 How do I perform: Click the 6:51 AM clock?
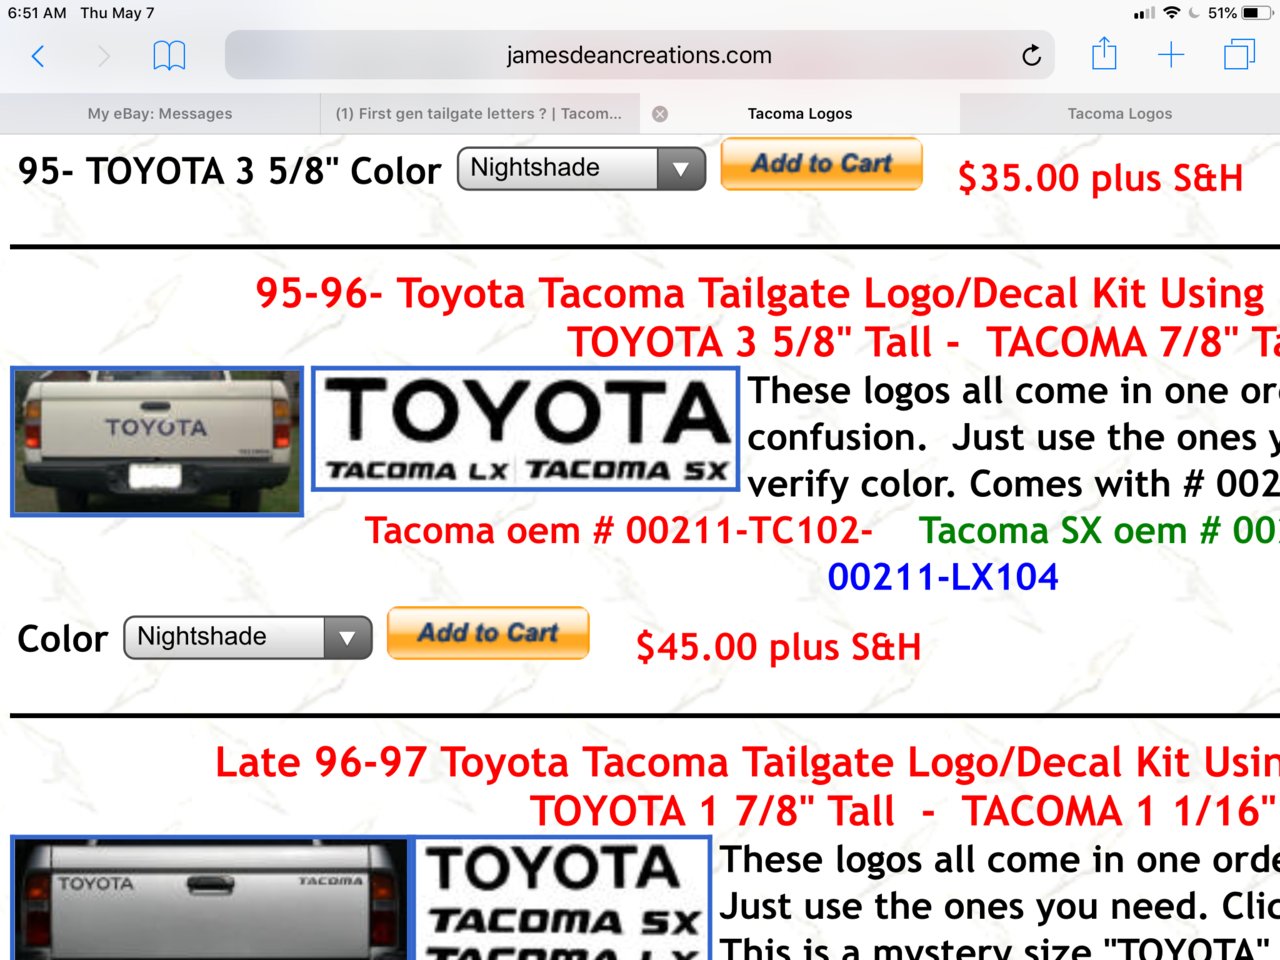coord(37,13)
